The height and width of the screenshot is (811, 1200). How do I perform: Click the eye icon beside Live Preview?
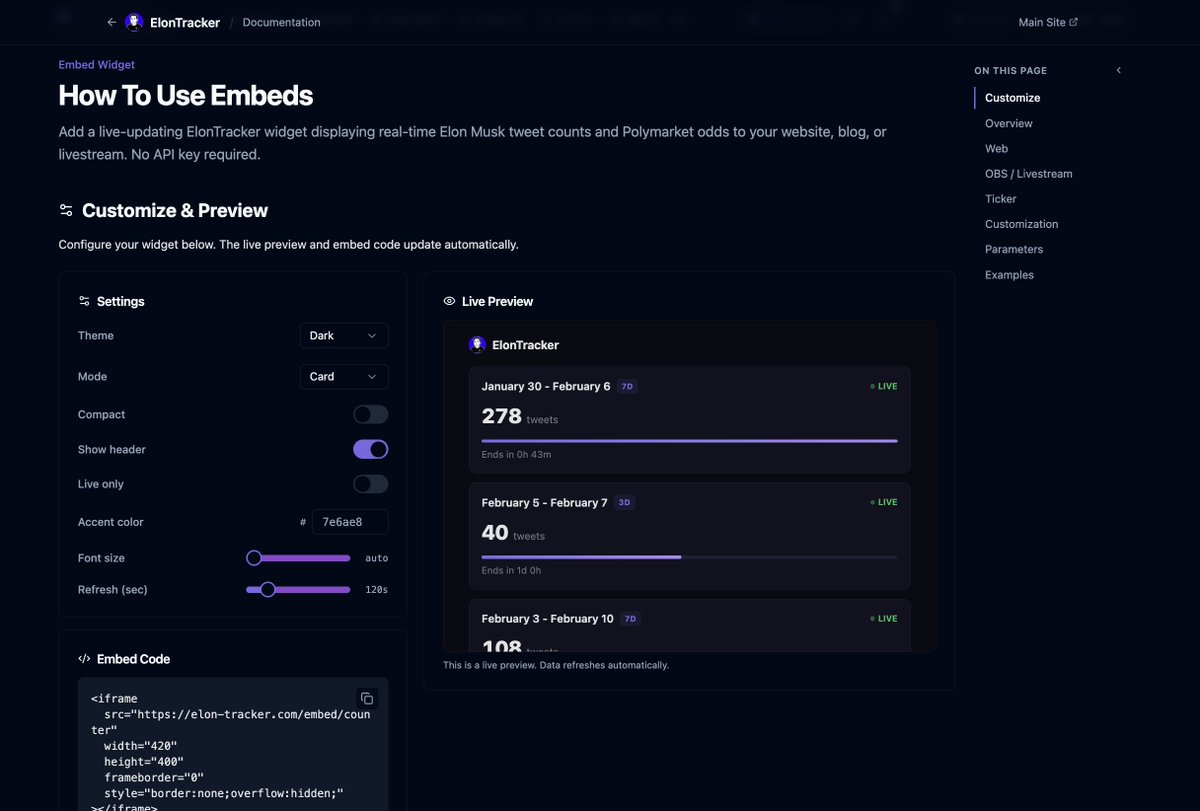coord(449,301)
